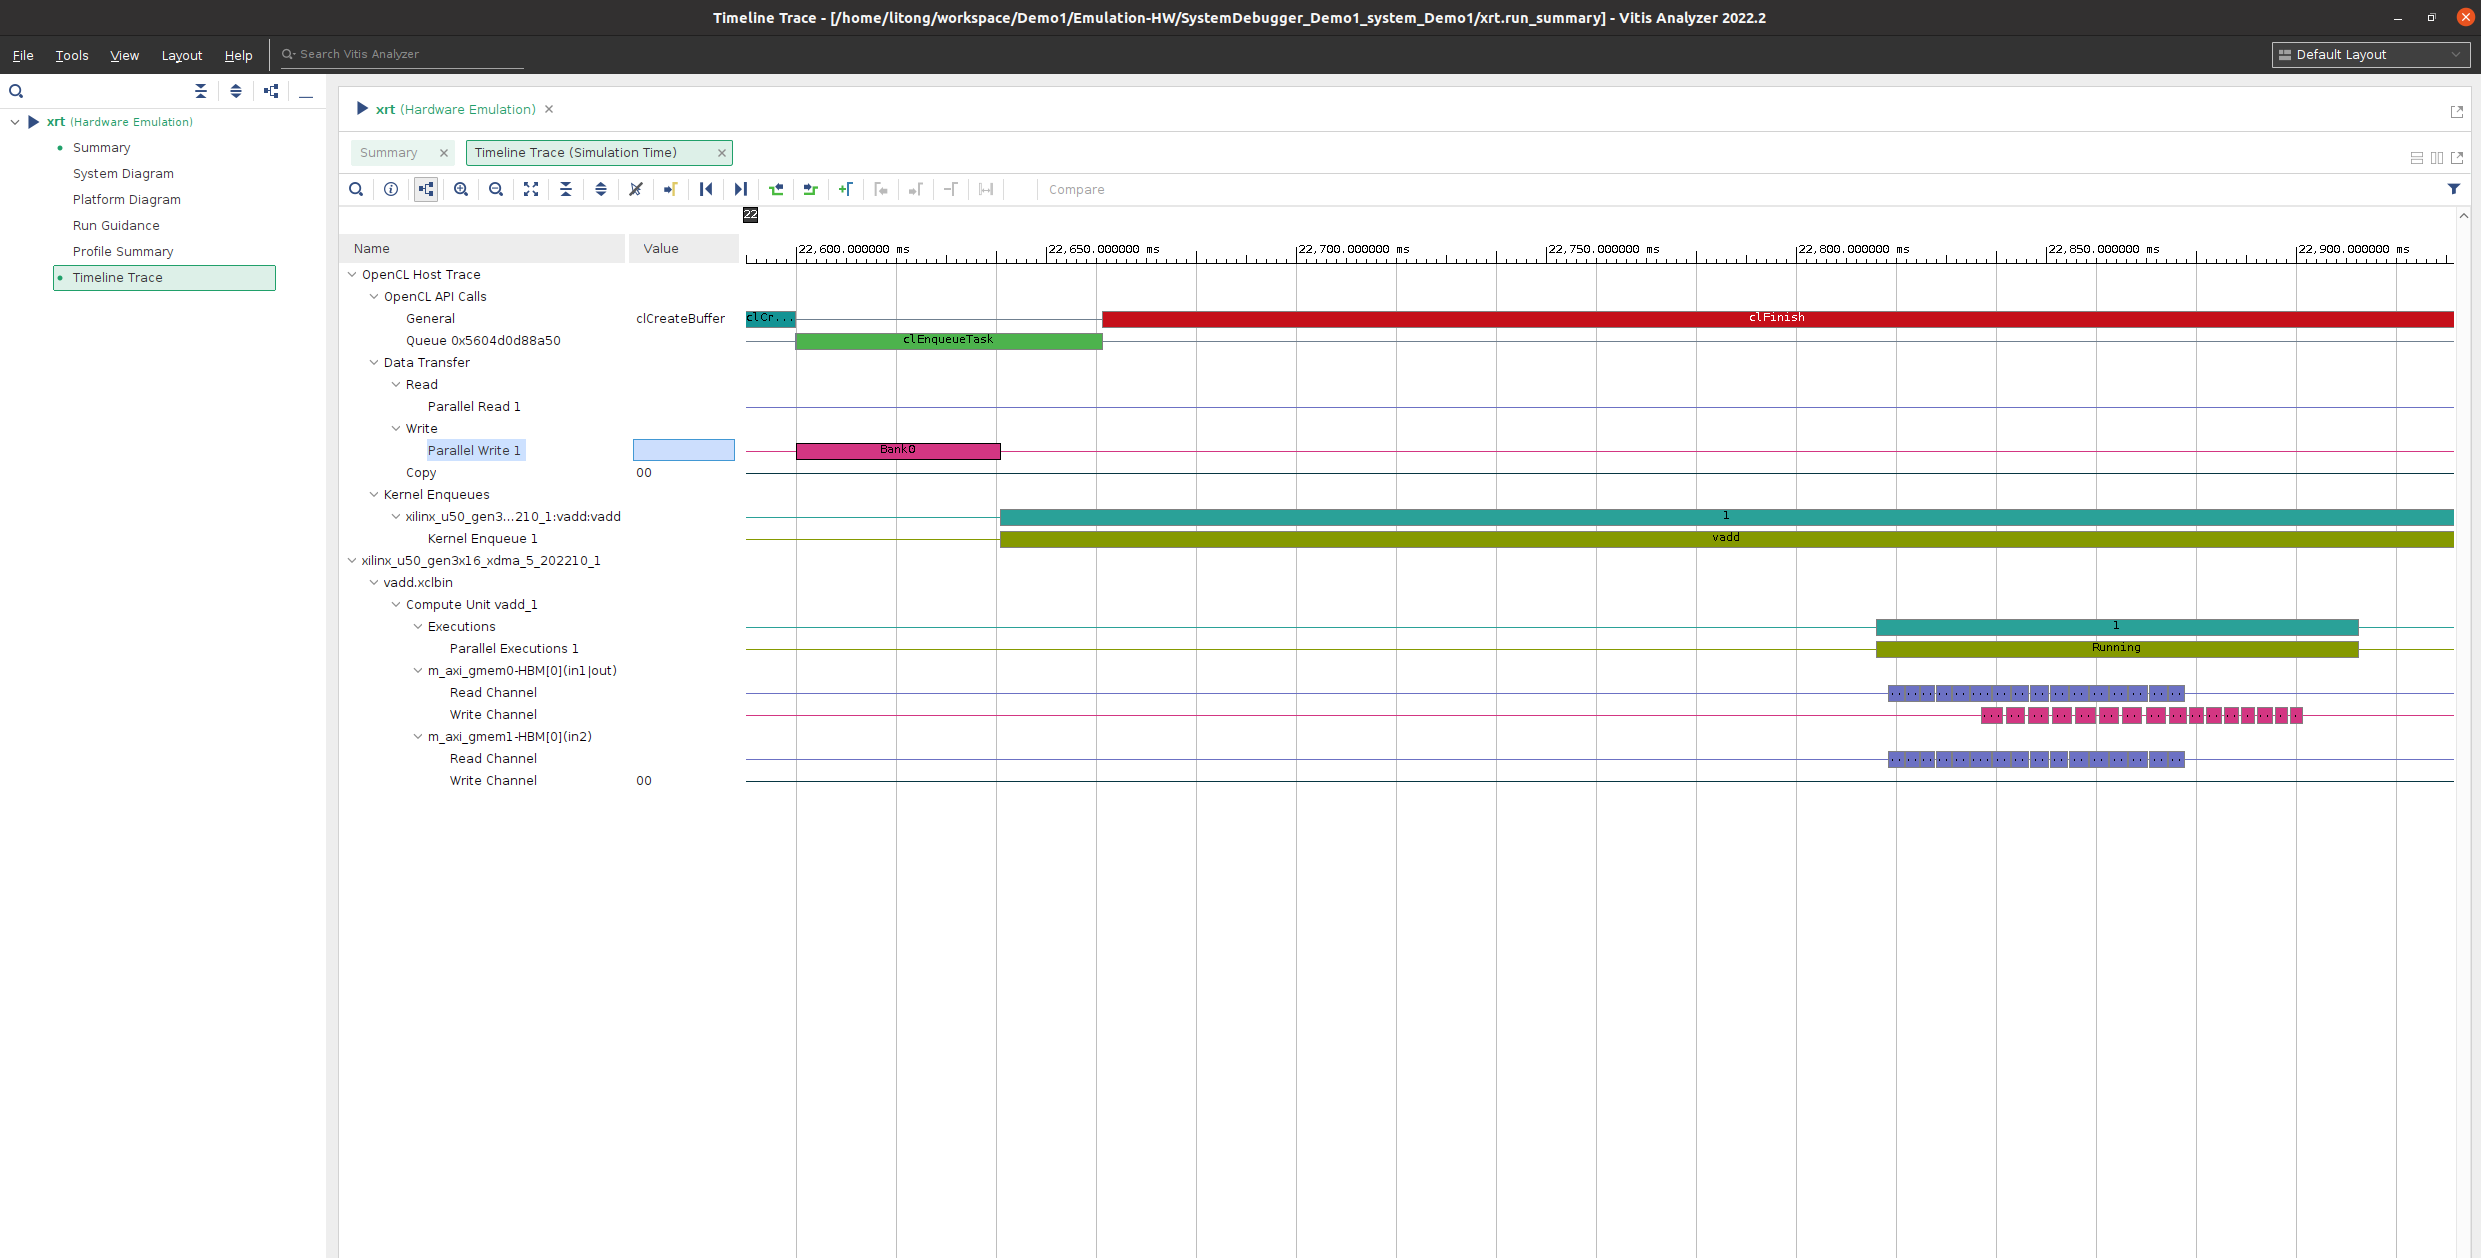Click the timeline cursor marker labeled 22
The image size is (2481, 1258).
coord(750,215)
